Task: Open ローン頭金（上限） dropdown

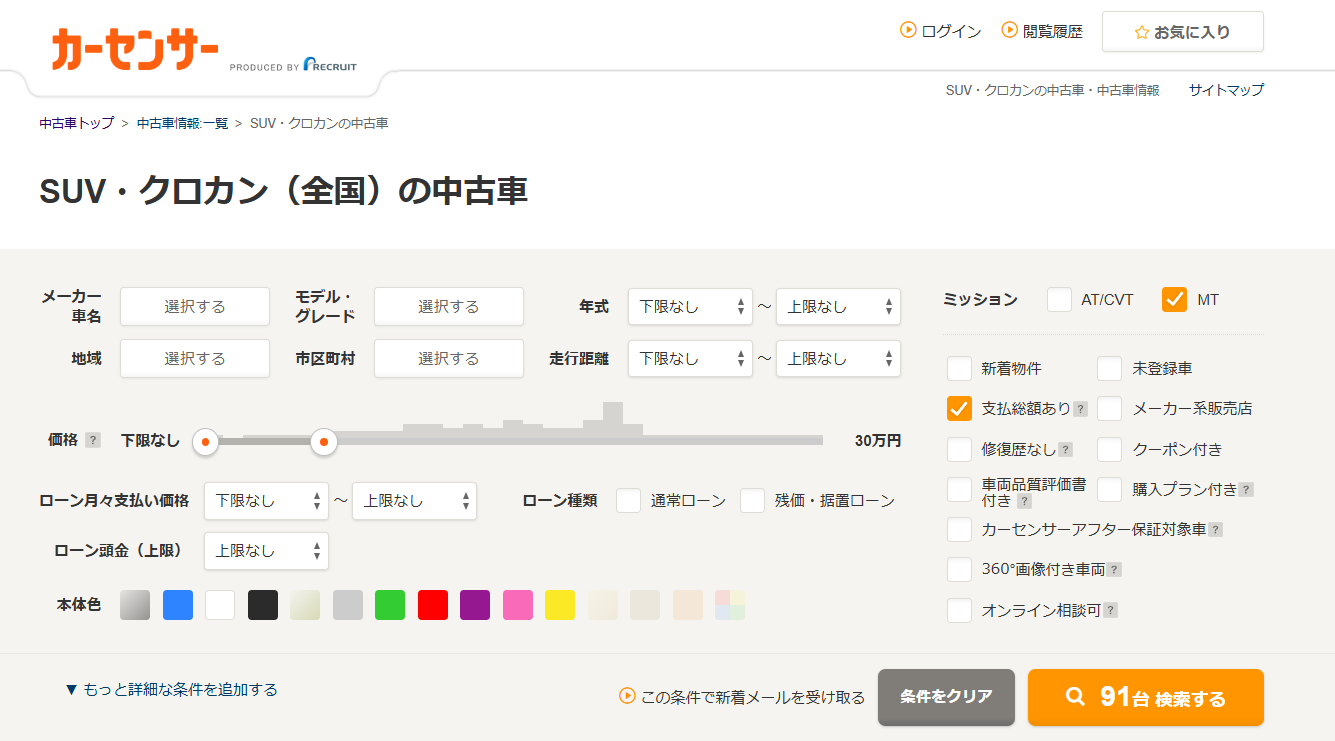Action: pos(266,551)
